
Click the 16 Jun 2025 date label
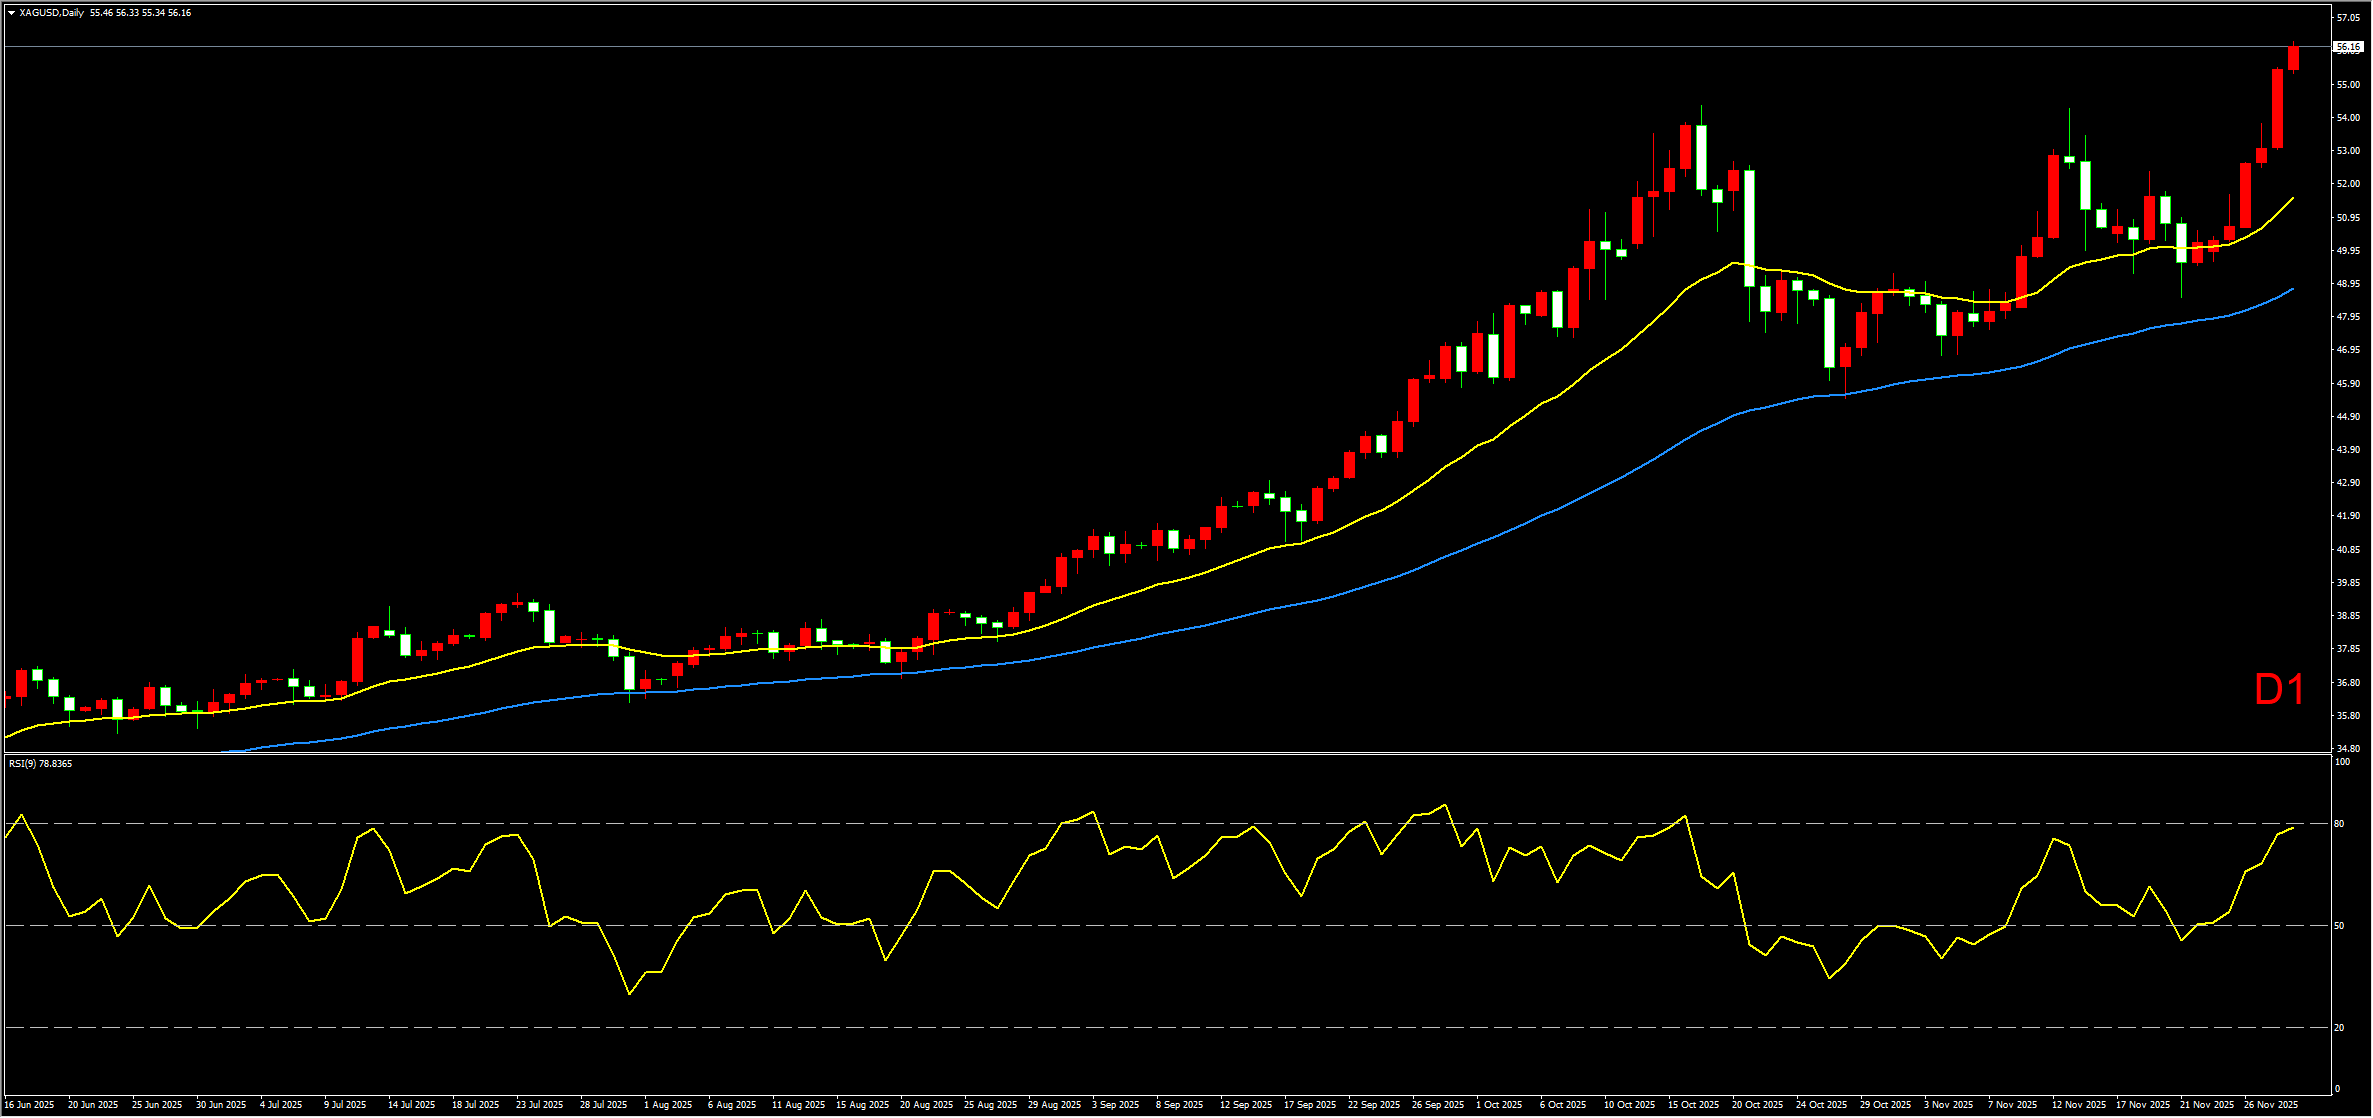[x=30, y=1105]
